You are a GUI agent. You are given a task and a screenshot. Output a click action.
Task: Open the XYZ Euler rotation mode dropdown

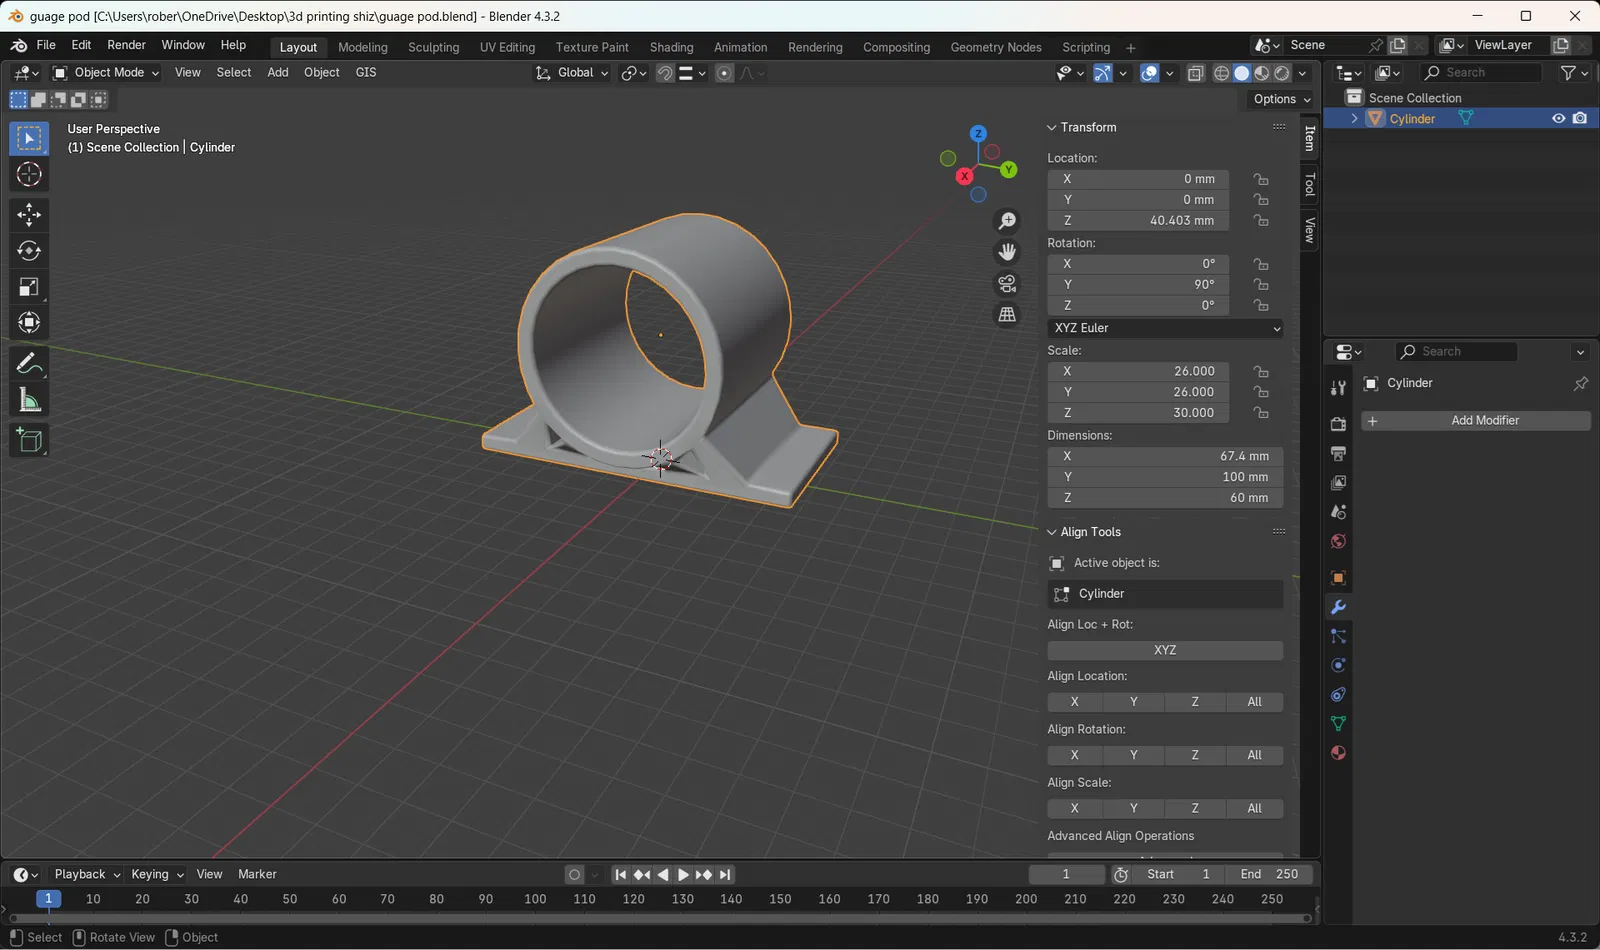click(1165, 328)
